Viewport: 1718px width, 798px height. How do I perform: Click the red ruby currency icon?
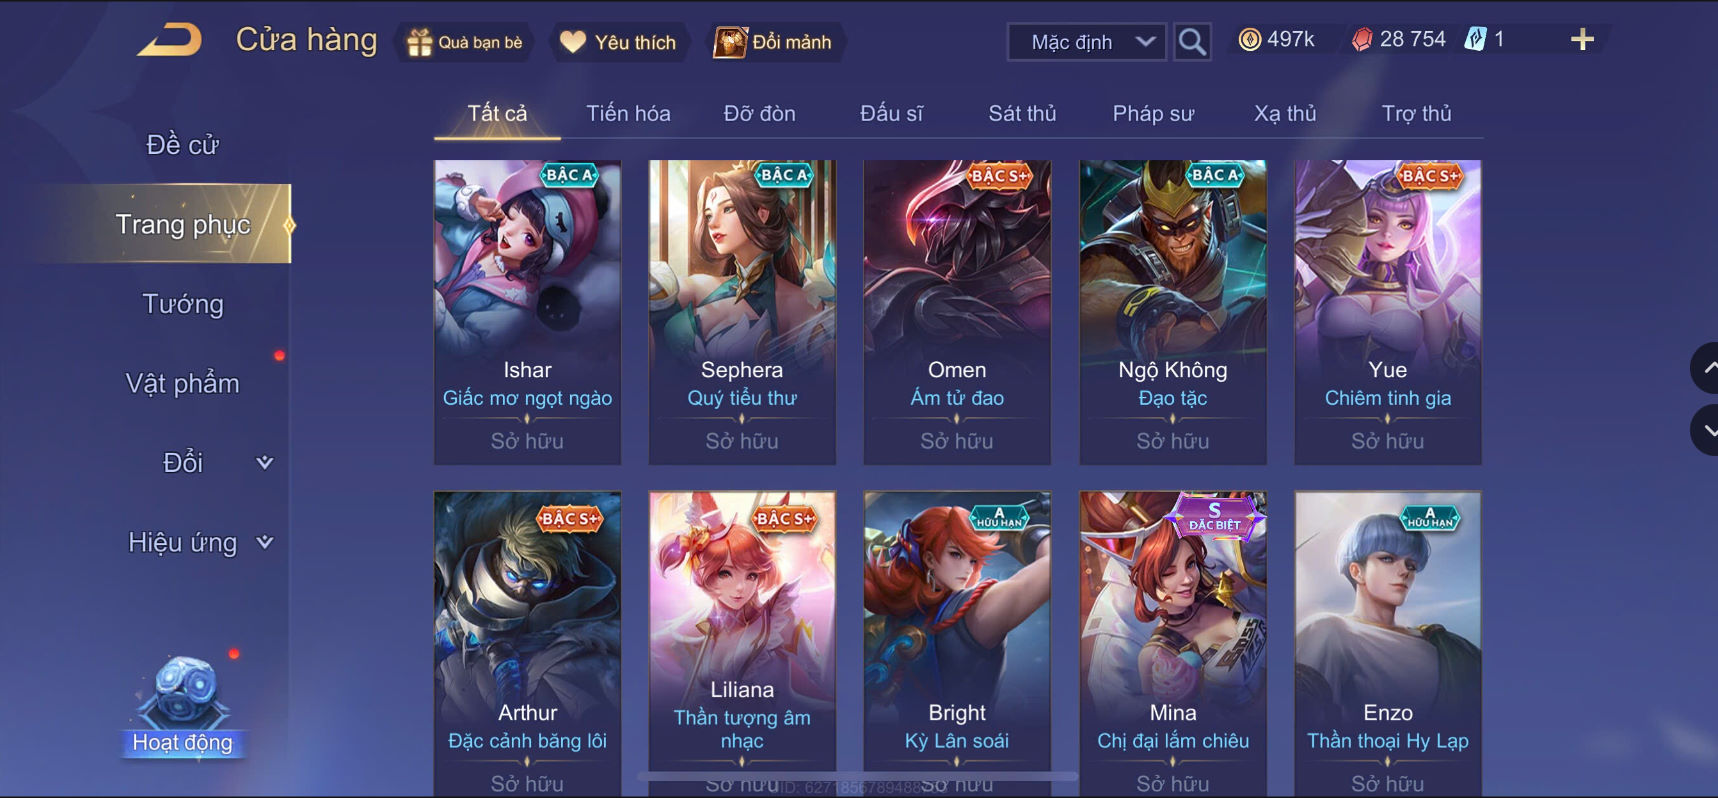[1362, 40]
